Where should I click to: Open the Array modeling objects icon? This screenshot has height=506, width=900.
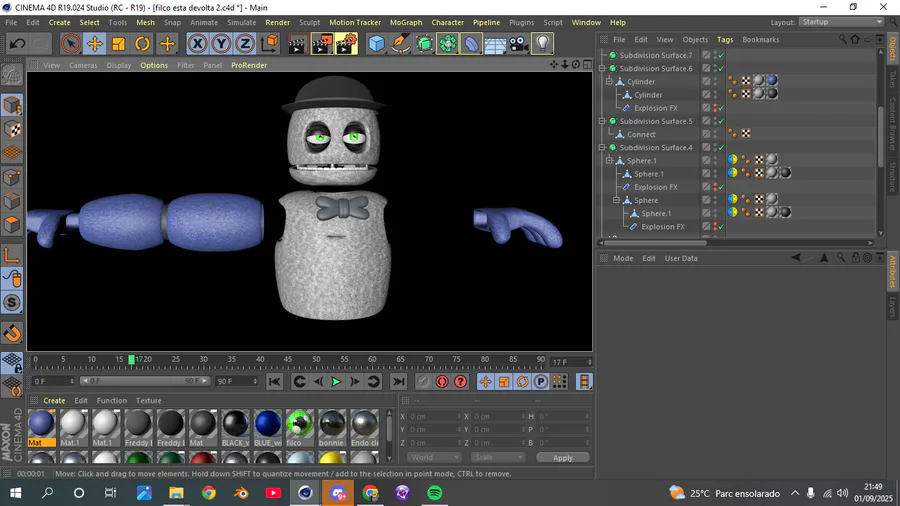tap(448, 44)
